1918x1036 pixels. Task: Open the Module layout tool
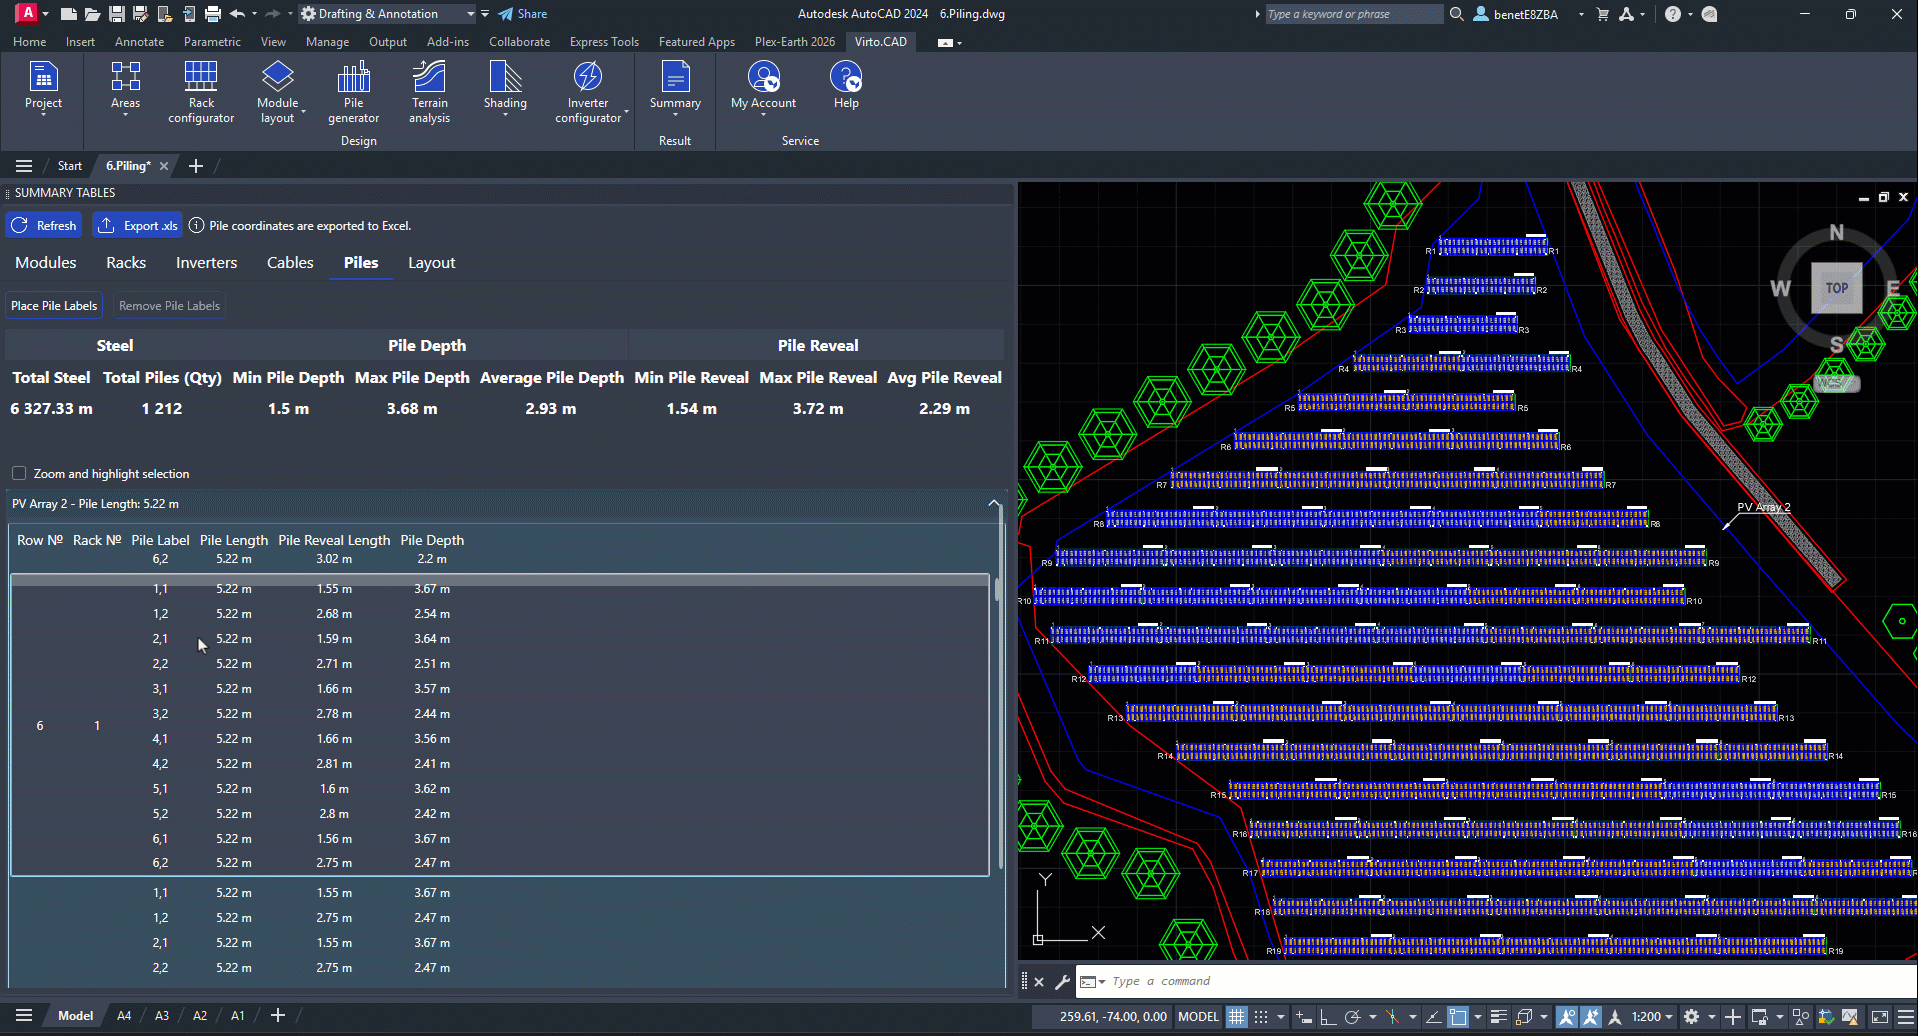pyautogui.click(x=277, y=91)
